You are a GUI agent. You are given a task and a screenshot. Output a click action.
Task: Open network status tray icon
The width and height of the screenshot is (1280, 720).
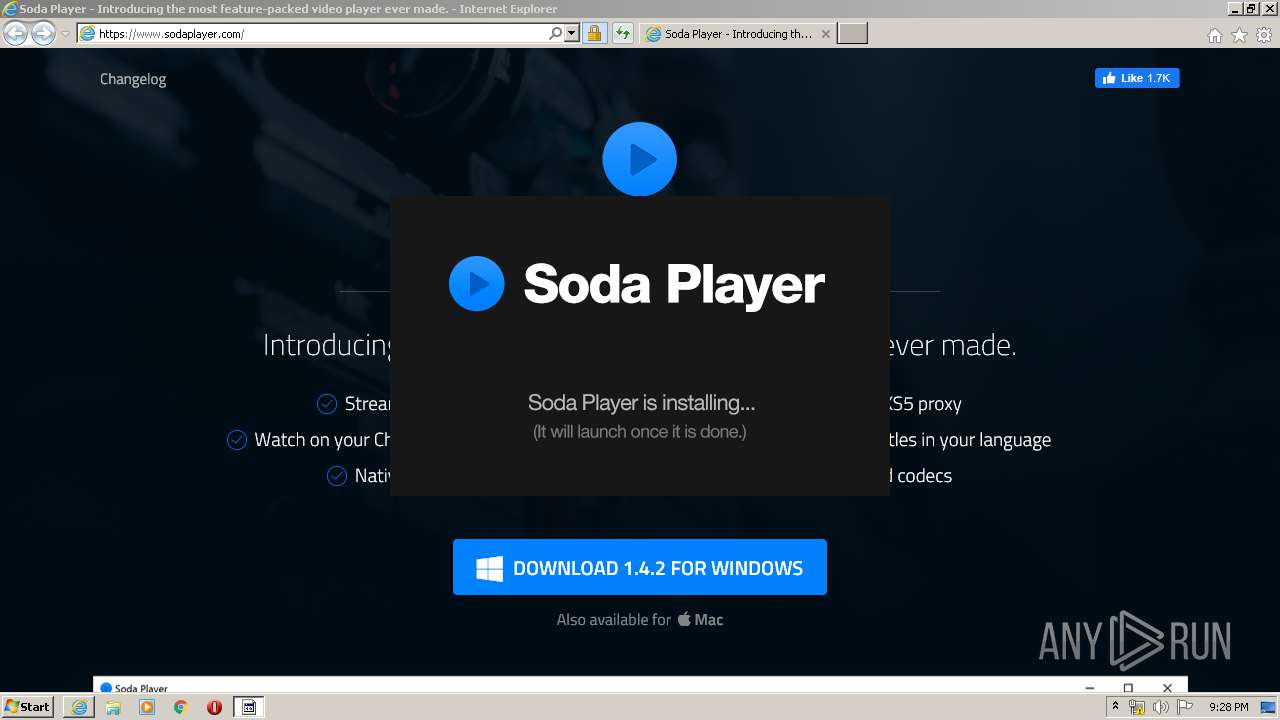1137,707
